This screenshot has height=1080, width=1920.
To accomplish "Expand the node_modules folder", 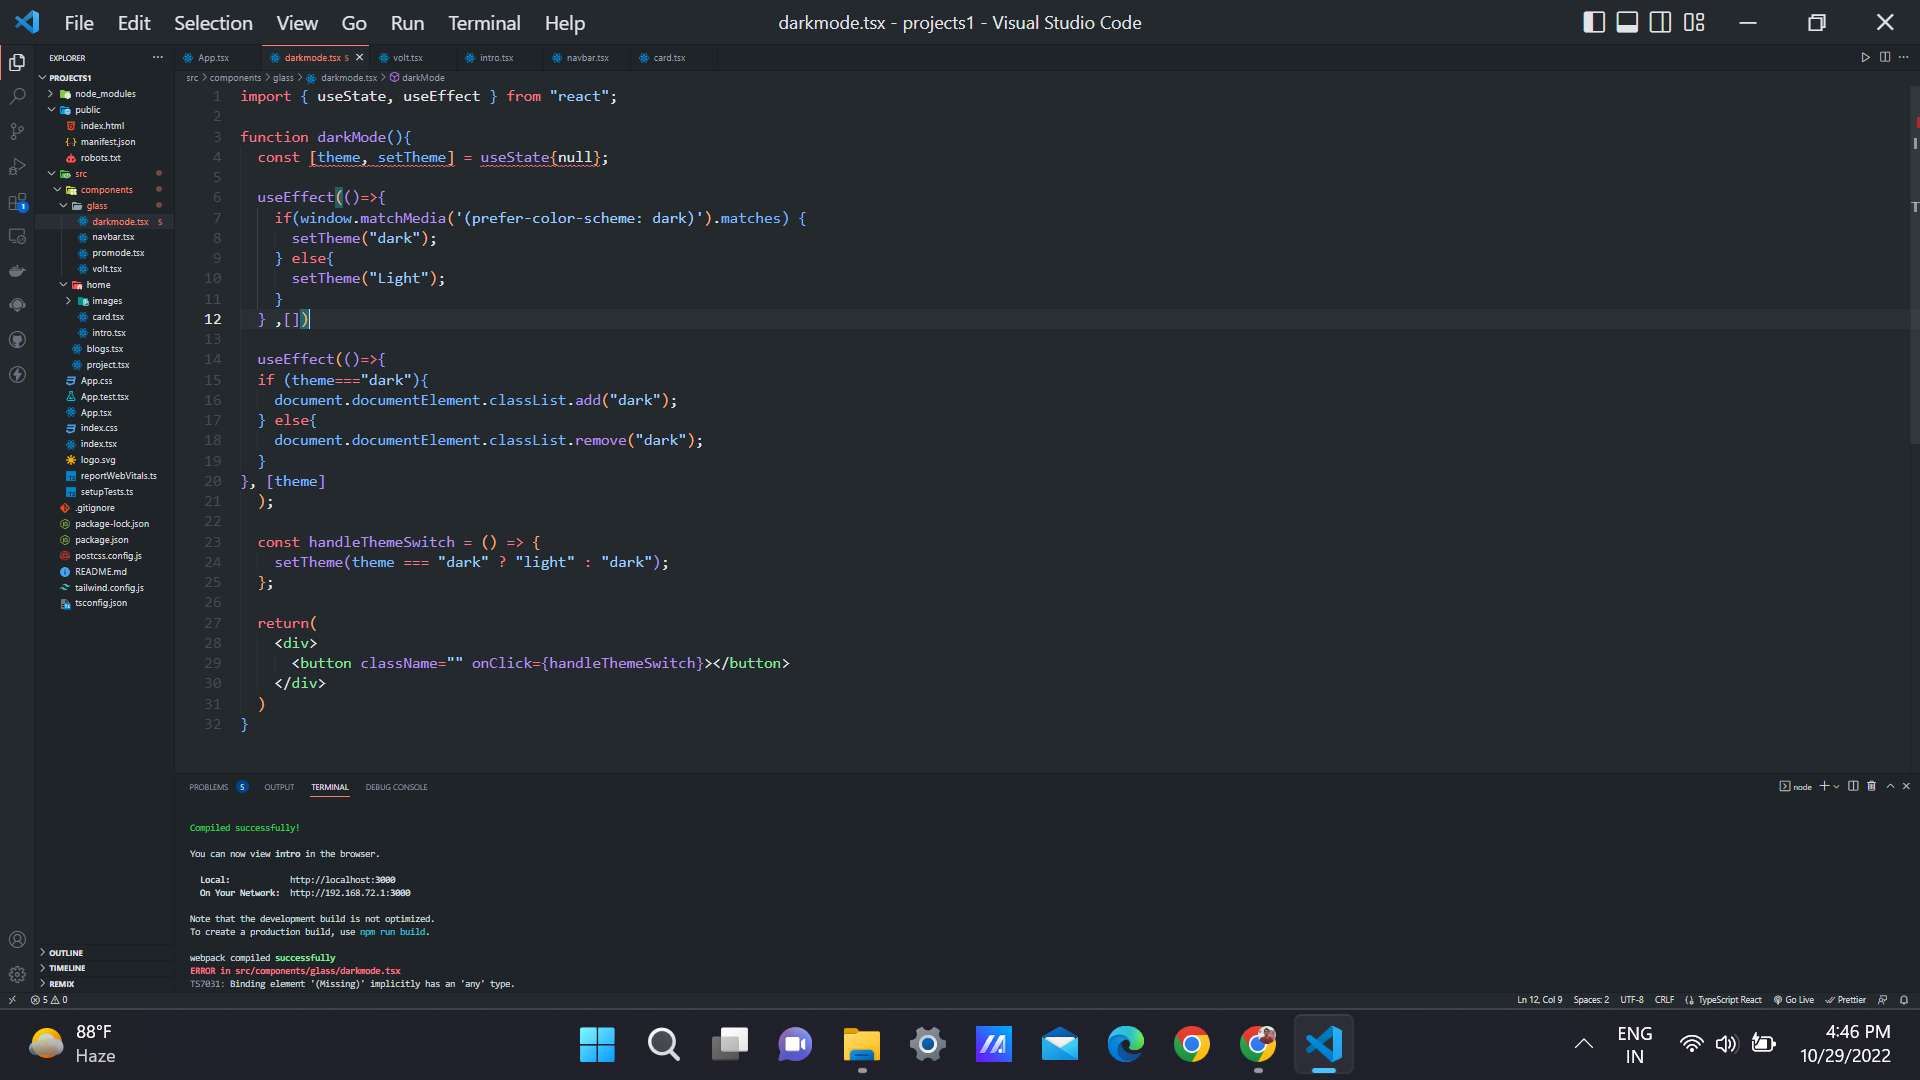I will 104,94.
